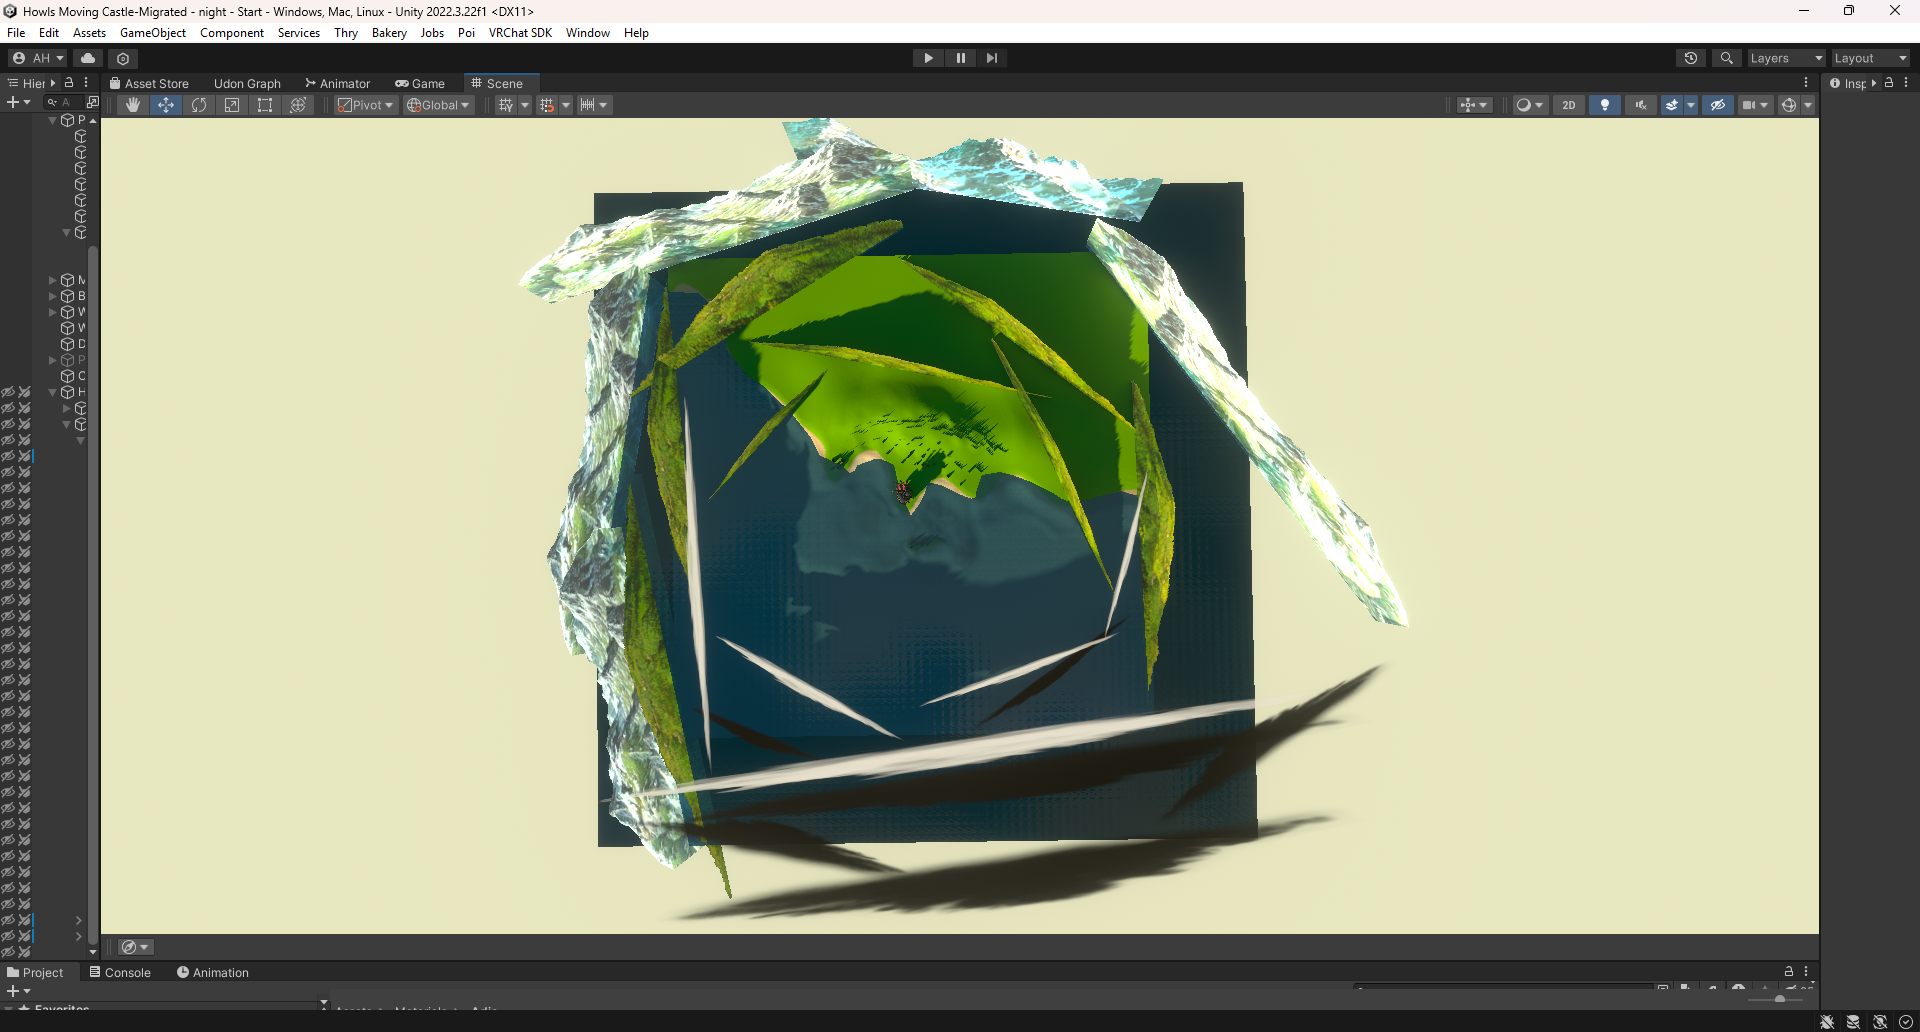Screen dimensions: 1920x1032
Task: Open the Inspector panel three-dot menu
Action: pos(1906,83)
